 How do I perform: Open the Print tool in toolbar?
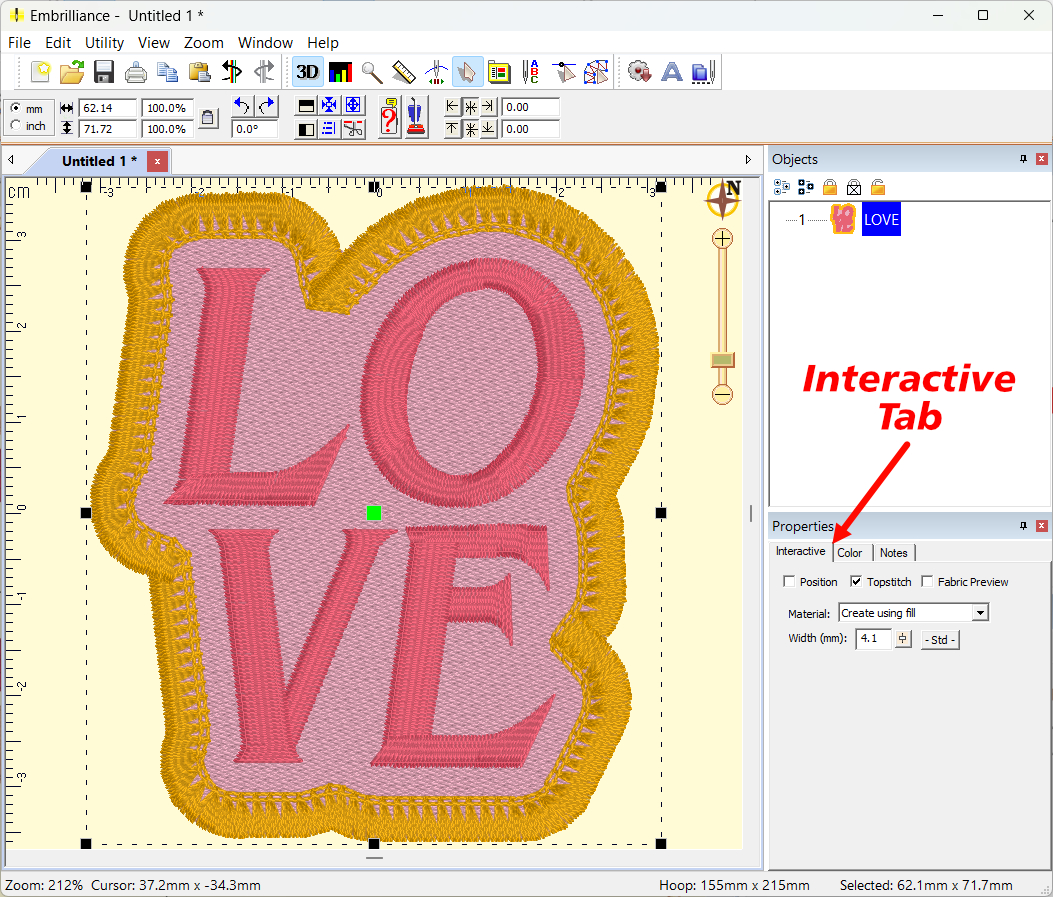[136, 72]
